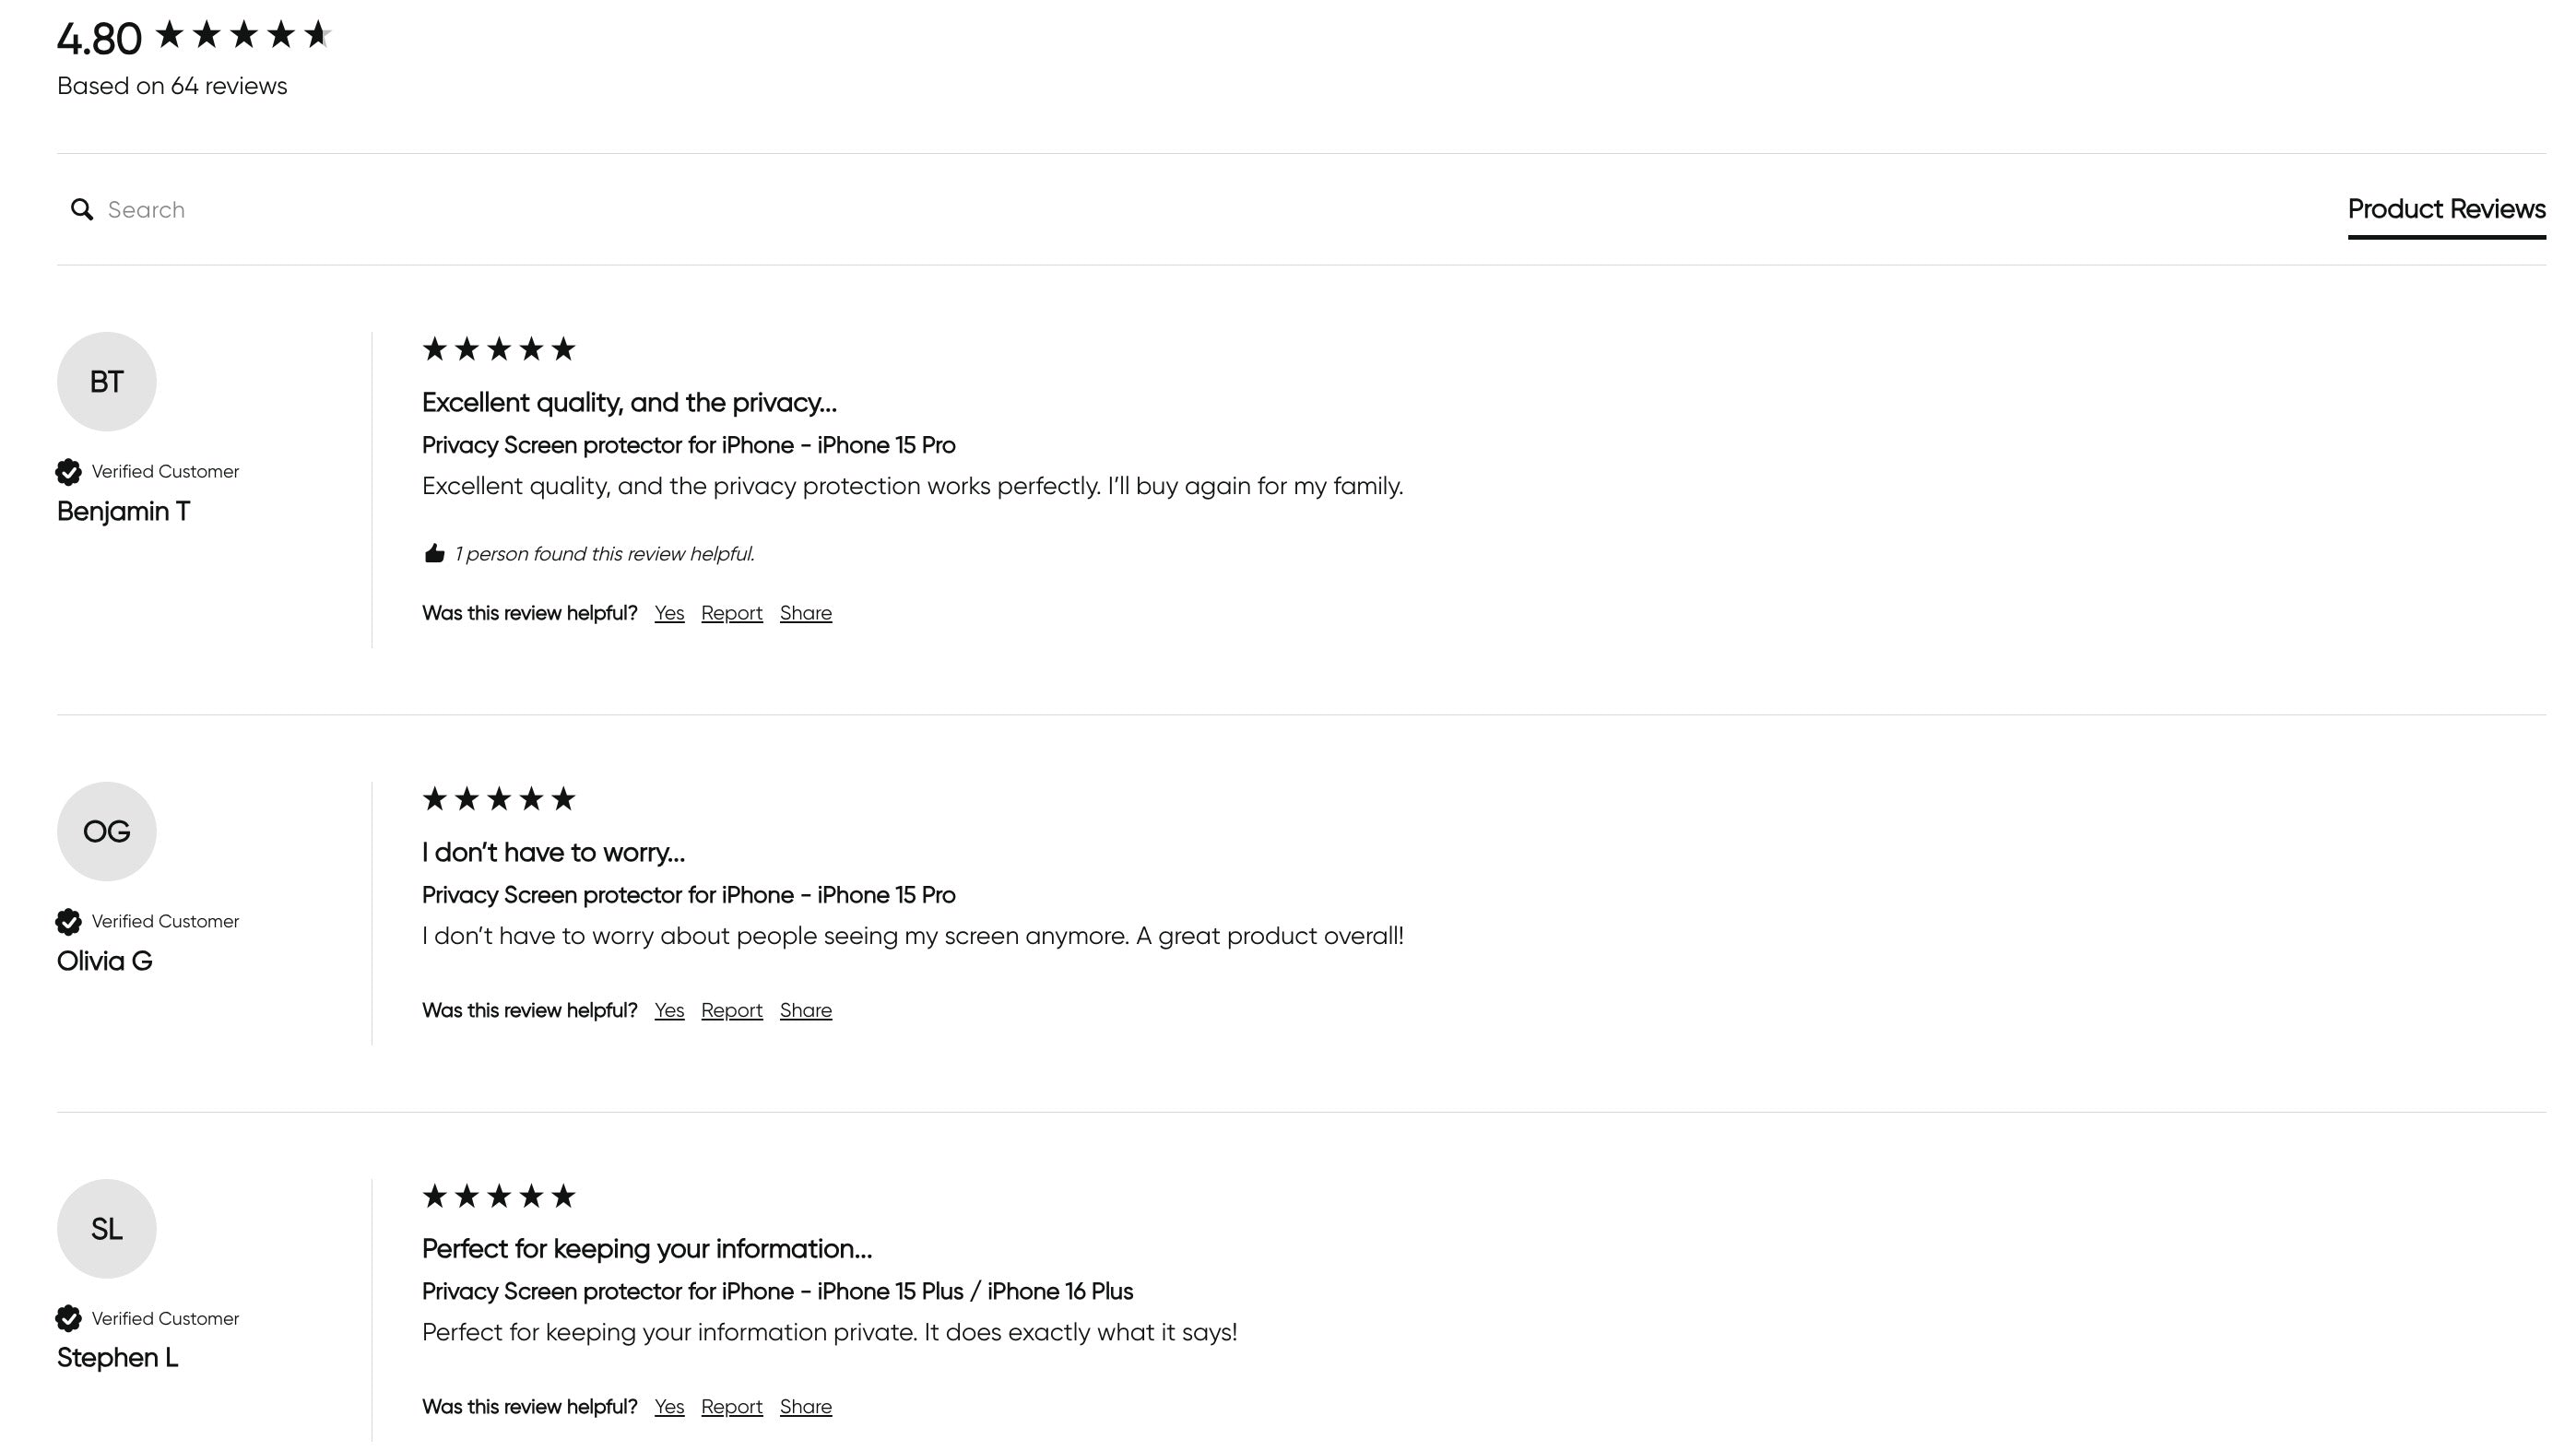
Task: Click Olivia G's verified customer badge
Action: 68,922
